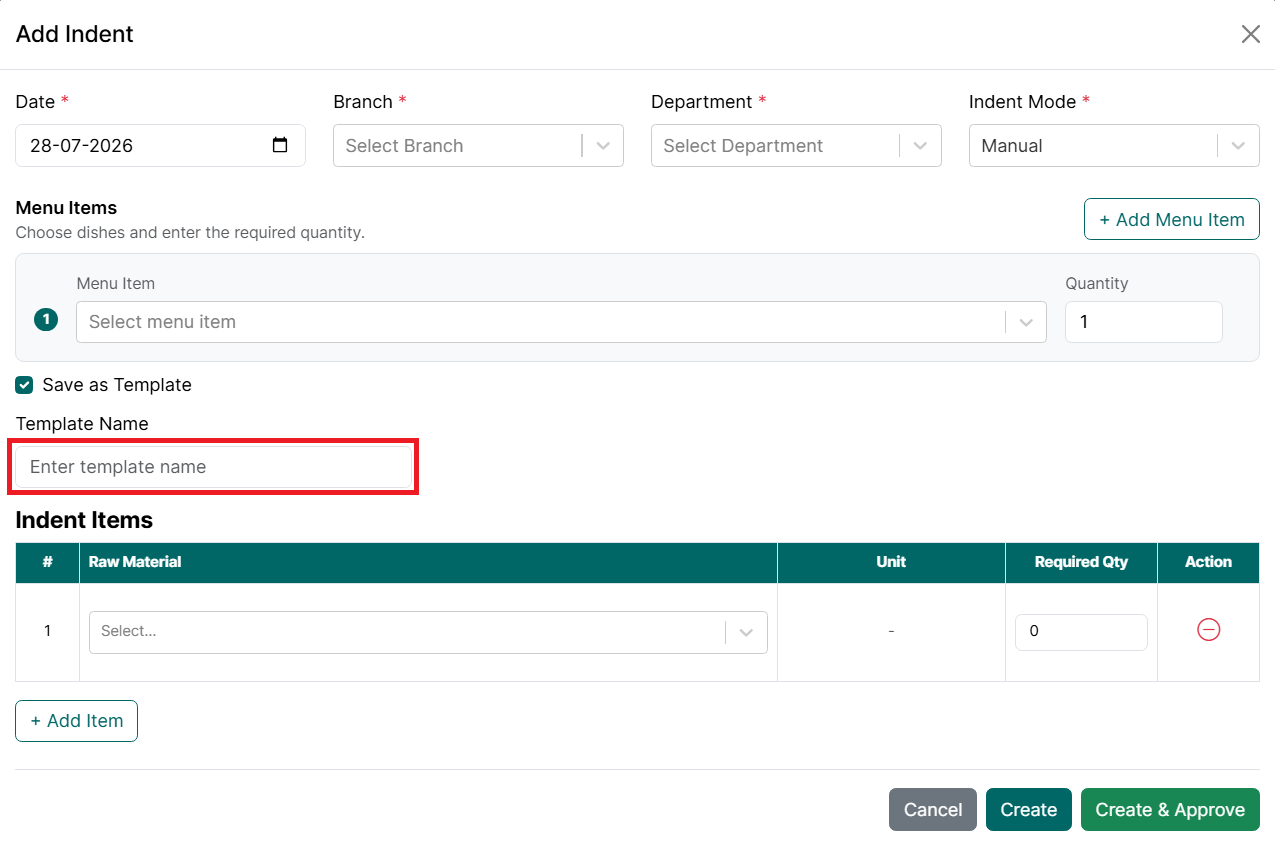
Task: Cancel the indent creation
Action: click(x=933, y=810)
